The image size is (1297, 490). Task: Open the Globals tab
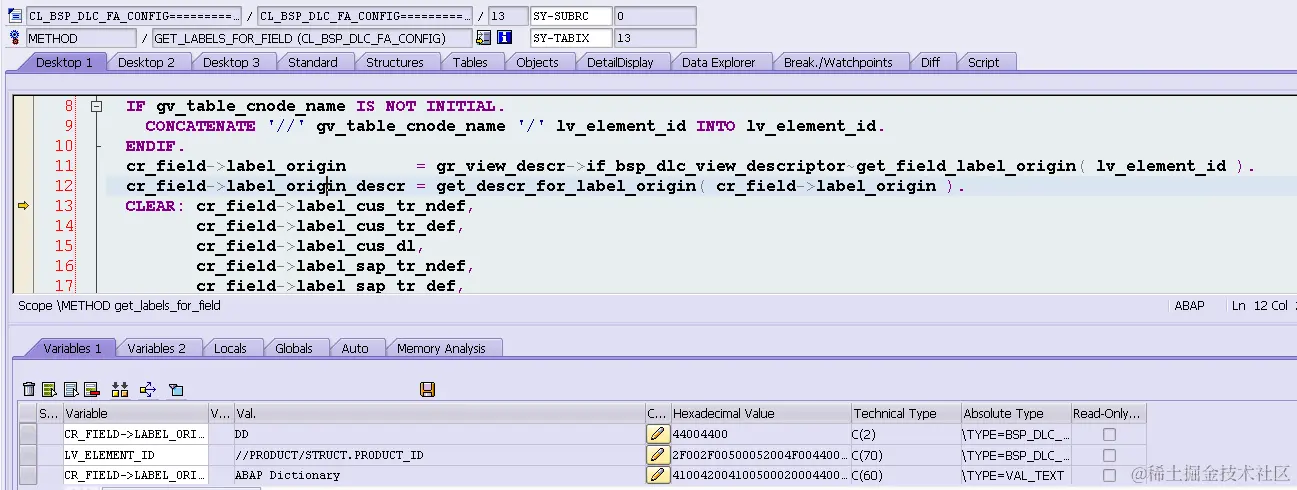click(294, 348)
